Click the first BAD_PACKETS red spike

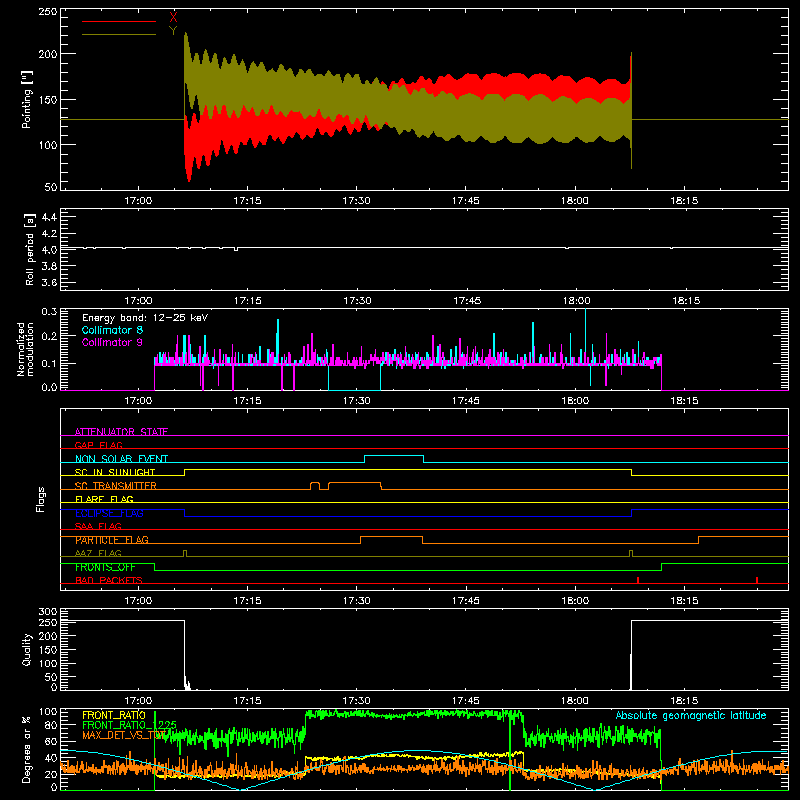[x=638, y=580]
